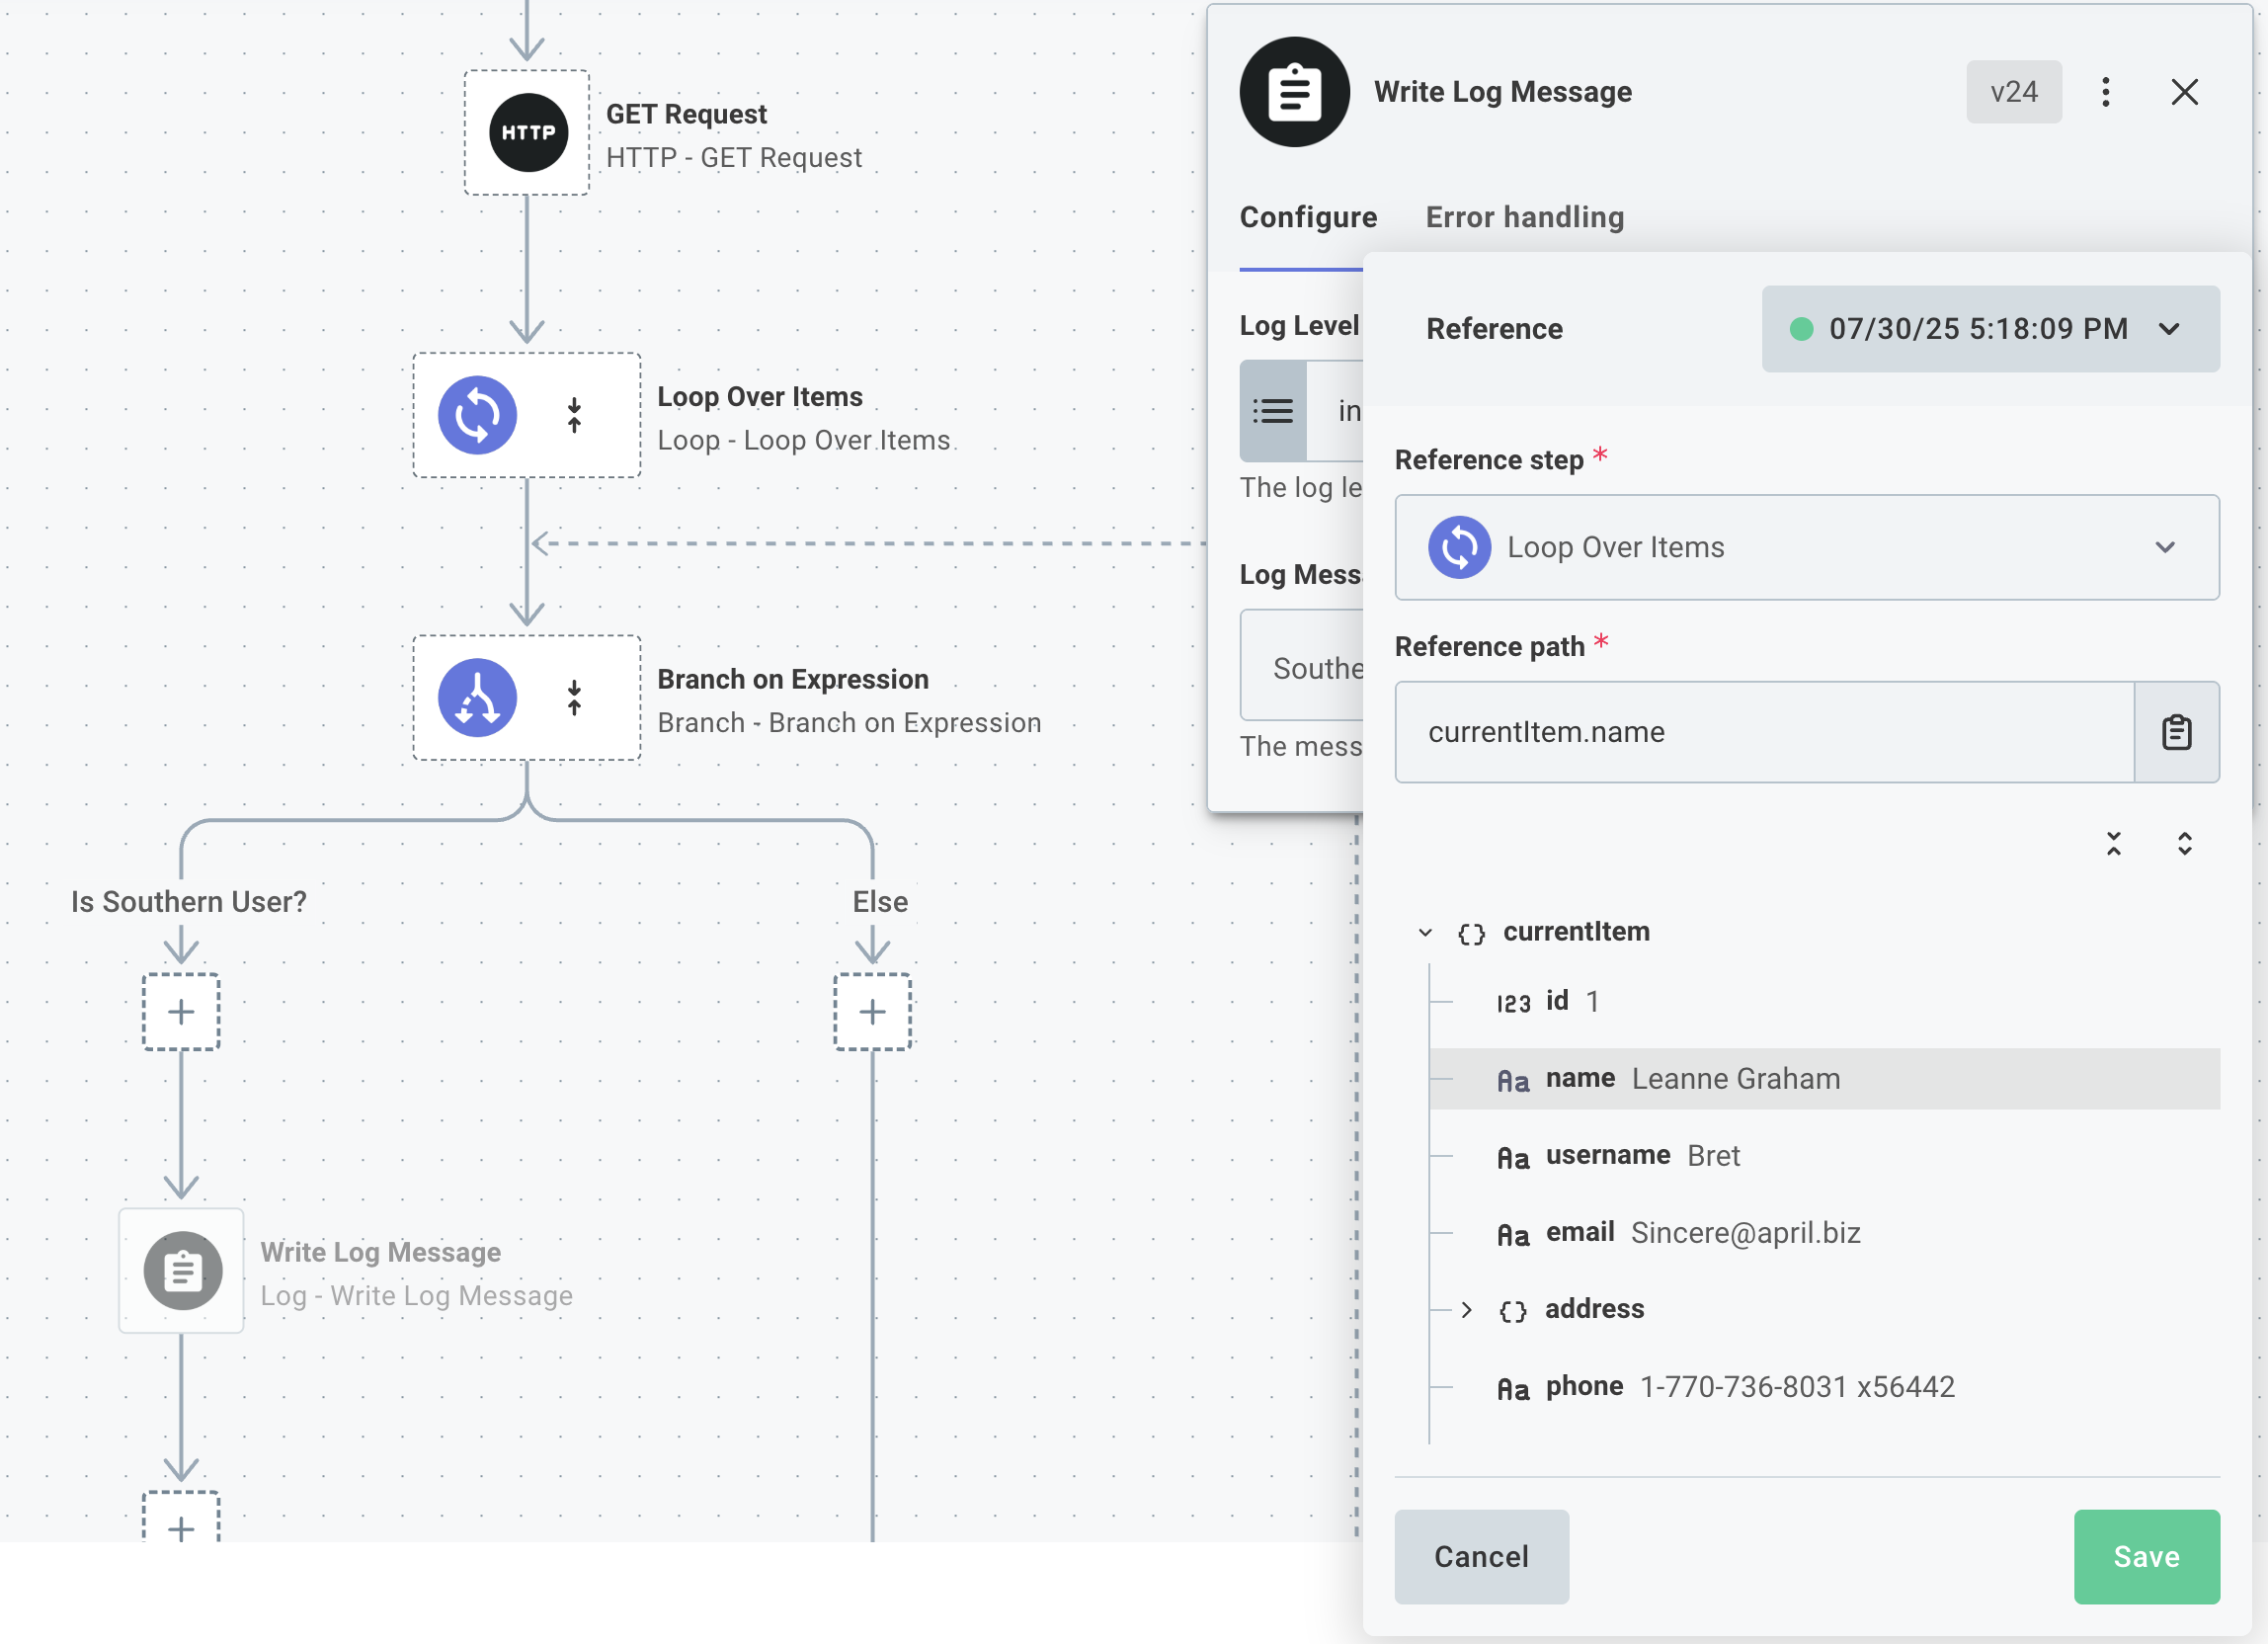This screenshot has height=1644, width=2268.
Task: Click the list view icon under Log Level
Action: tap(1272, 411)
